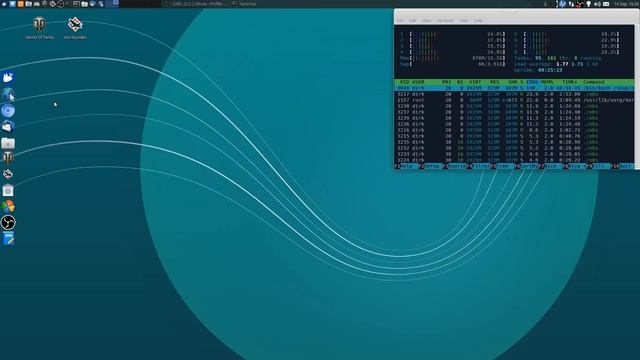Launch the globe web browser in left dock
640x360 pixels.
coord(8,94)
